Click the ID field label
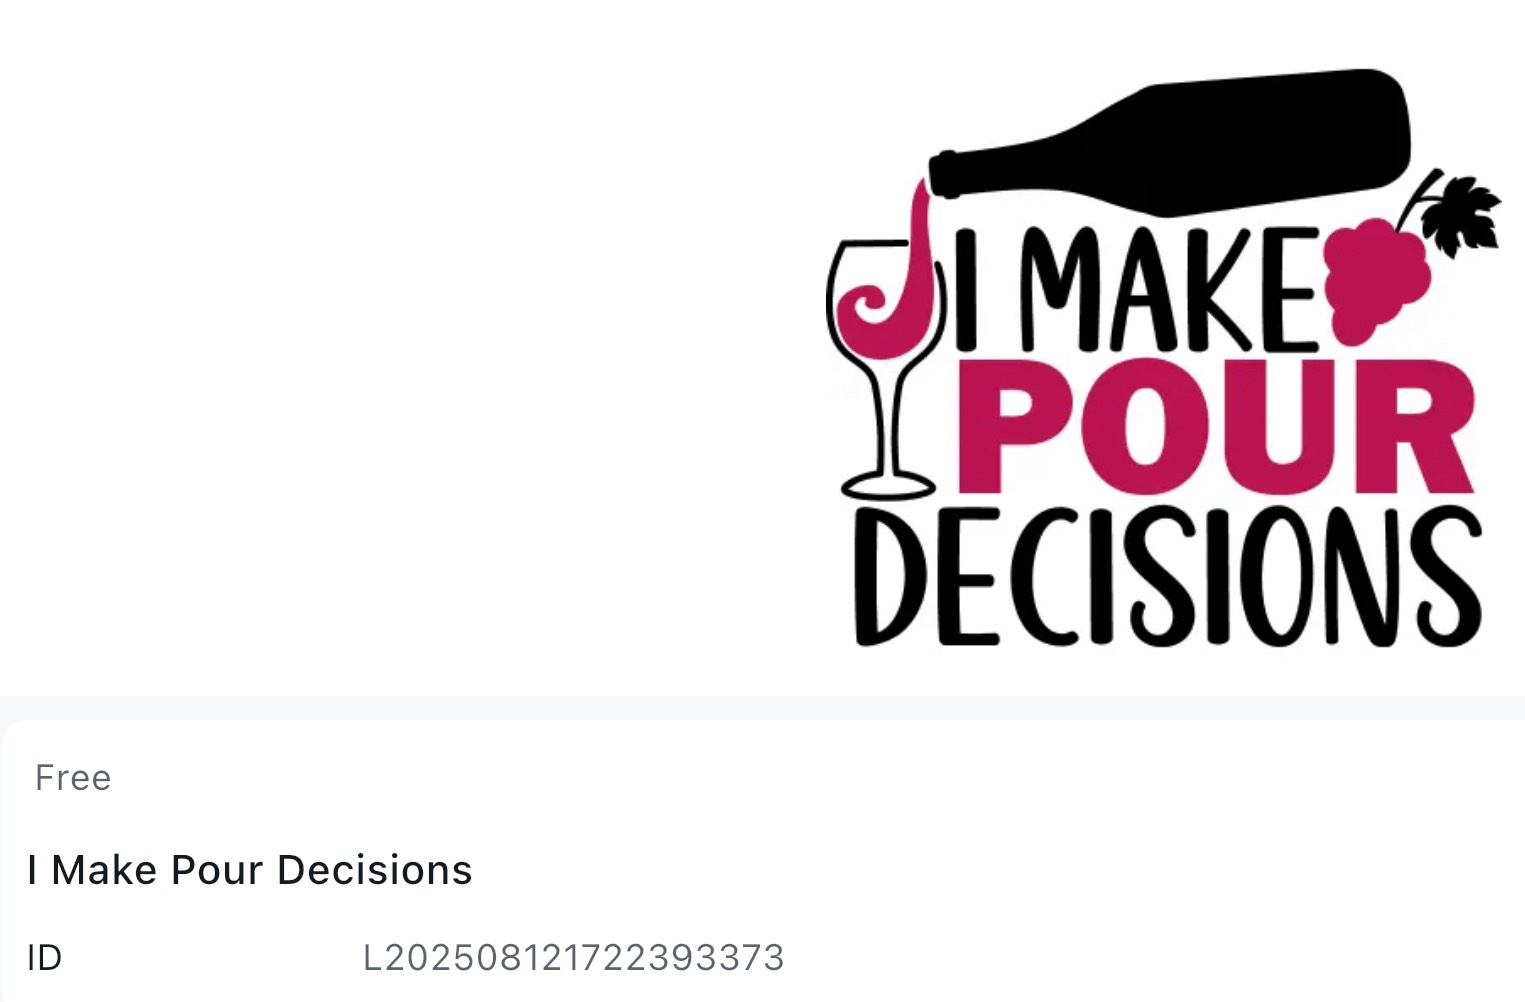Screen dimensions: 1525x1002 coord(45,958)
